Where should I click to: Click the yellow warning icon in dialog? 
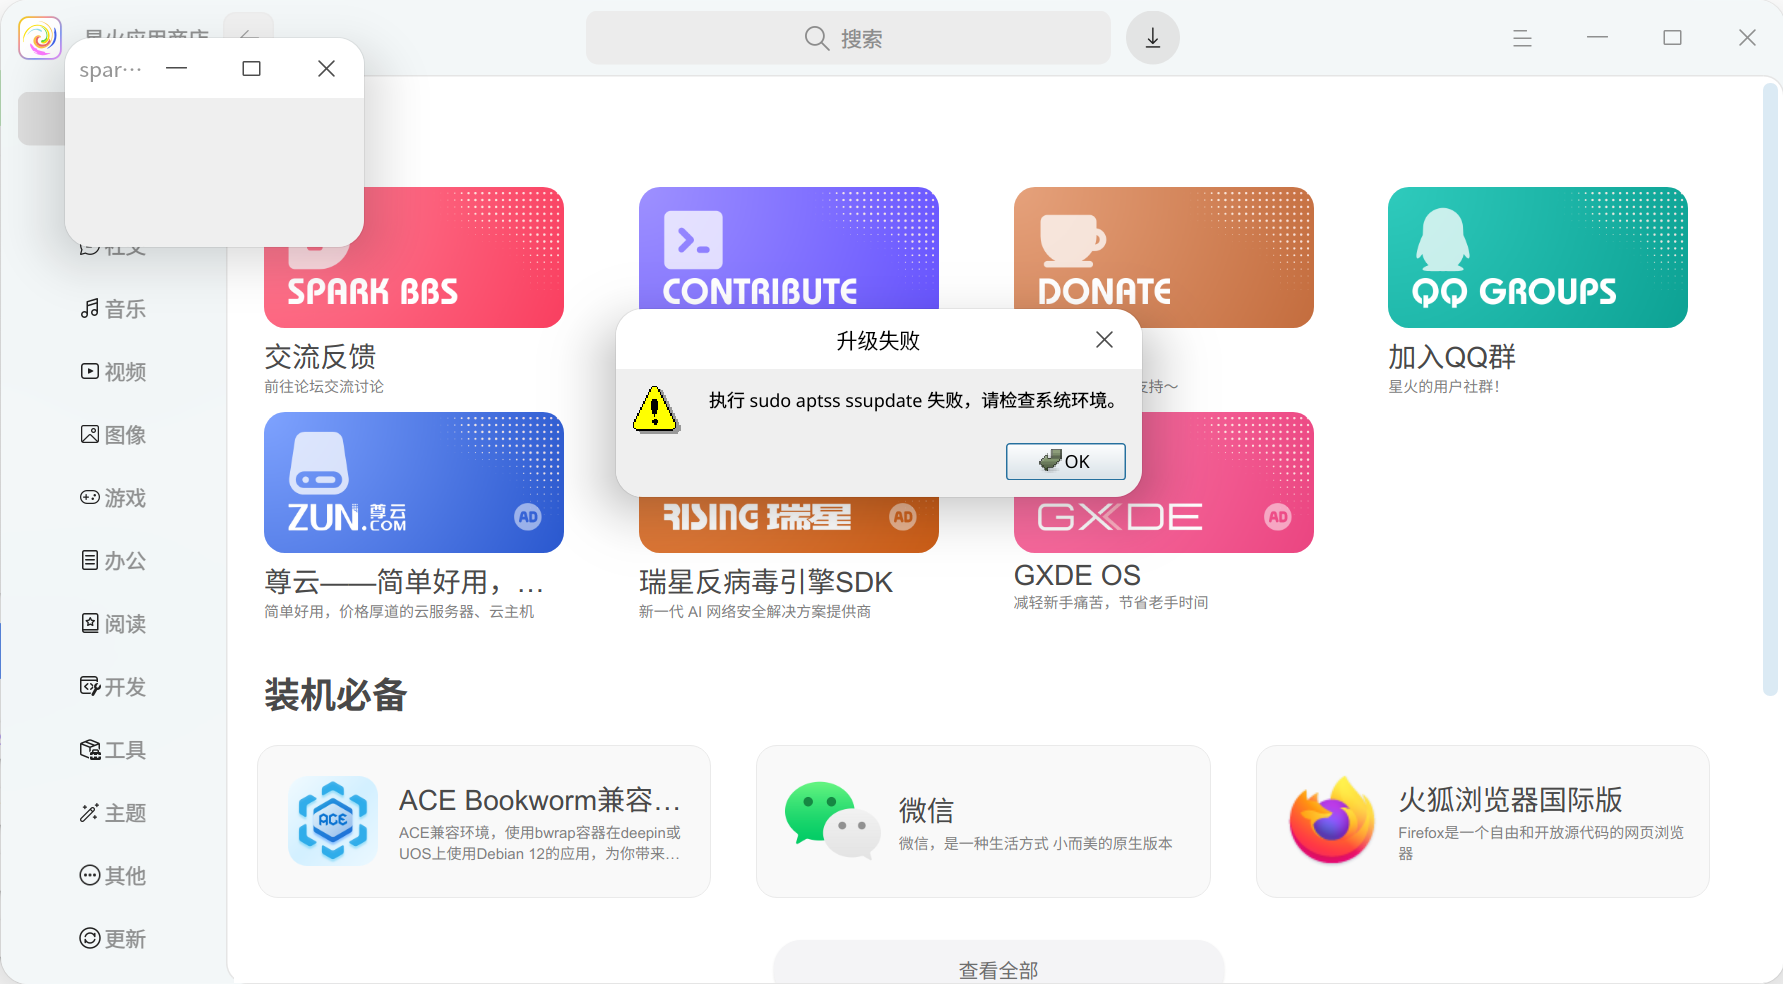pos(656,409)
